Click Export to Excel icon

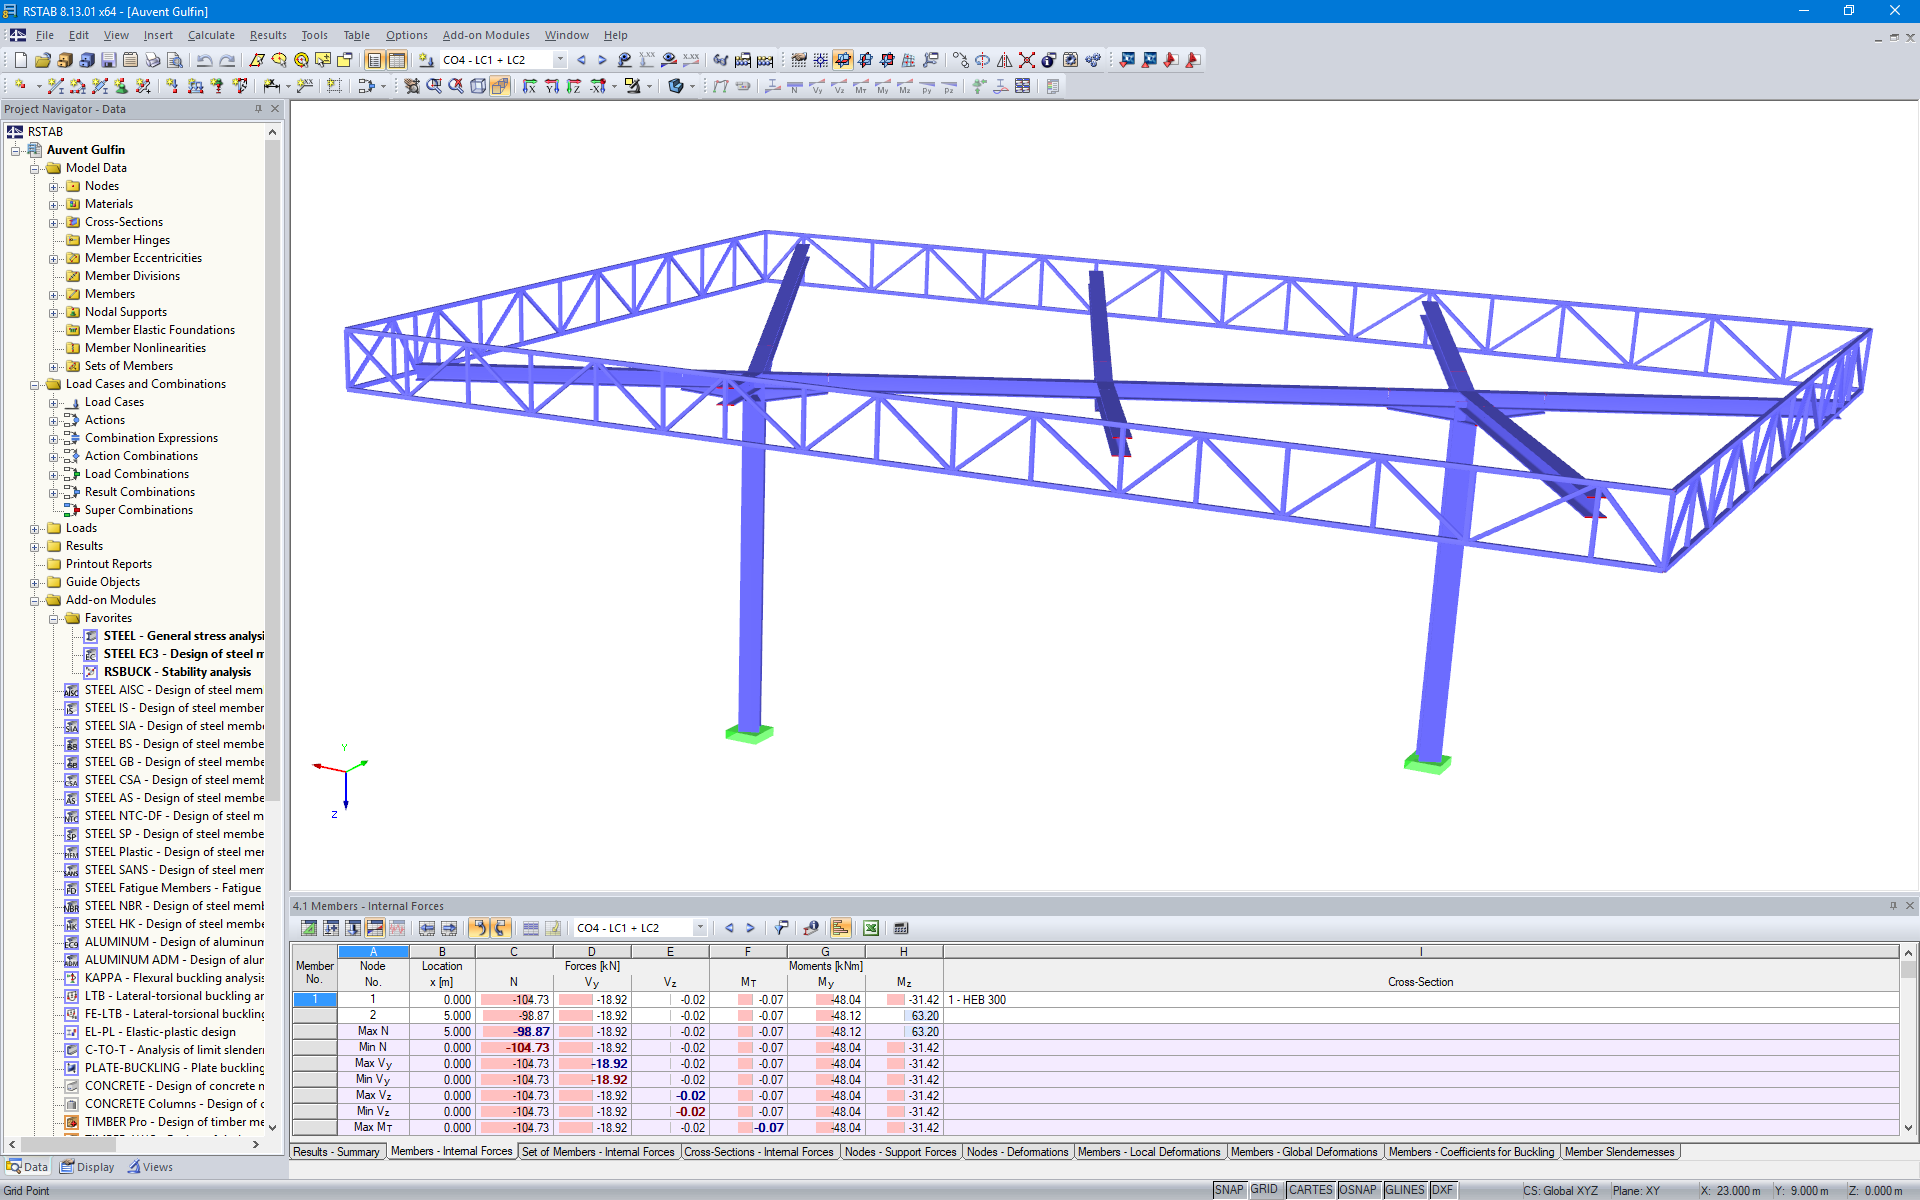tap(871, 928)
